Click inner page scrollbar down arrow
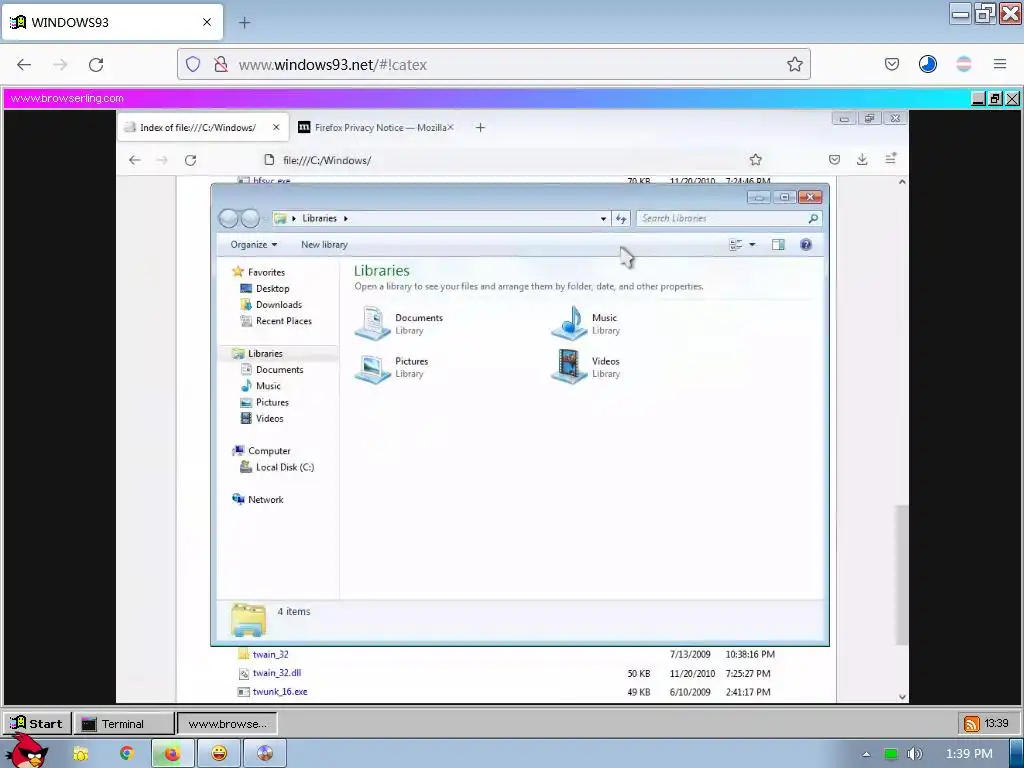Viewport: 1024px width, 768px height. 902,697
